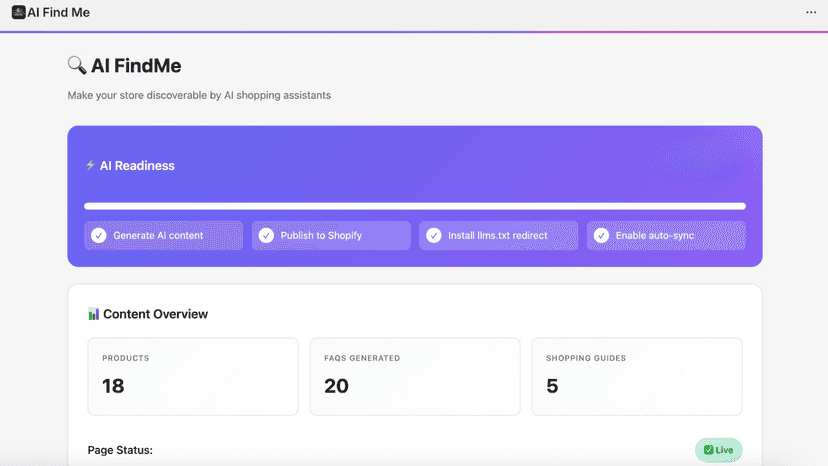828x466 pixels.
Task: Click the lightning bolt icon by AI Readiness
Action: 90,165
